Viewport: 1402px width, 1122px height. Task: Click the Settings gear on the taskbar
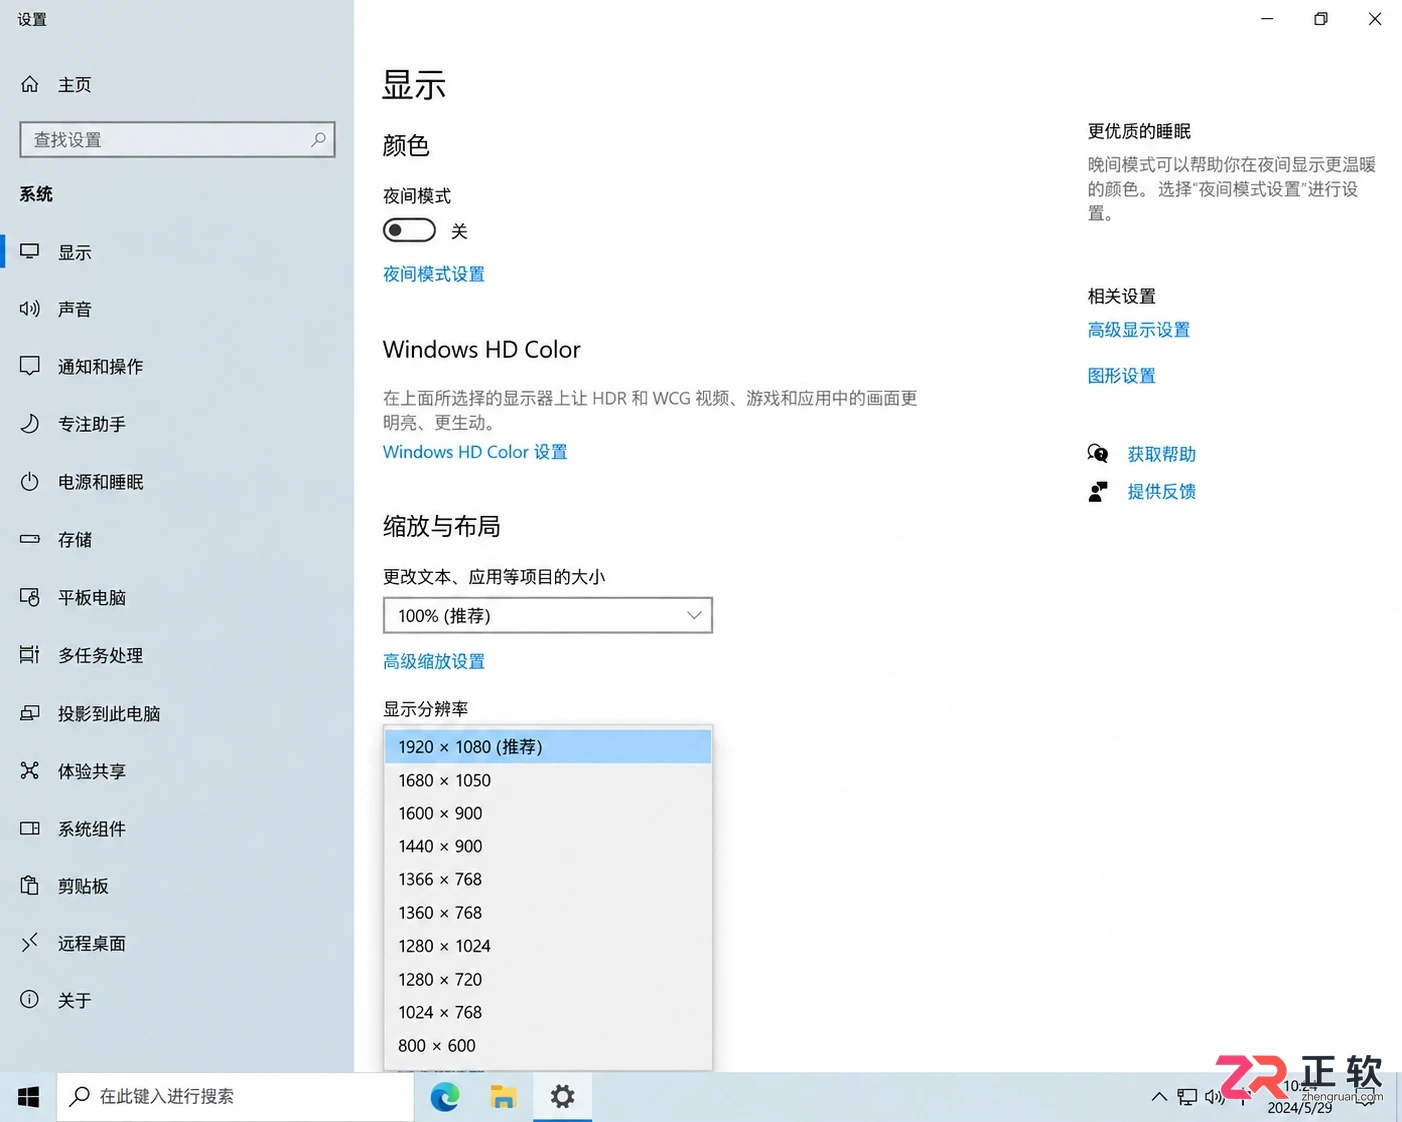pyautogui.click(x=563, y=1097)
